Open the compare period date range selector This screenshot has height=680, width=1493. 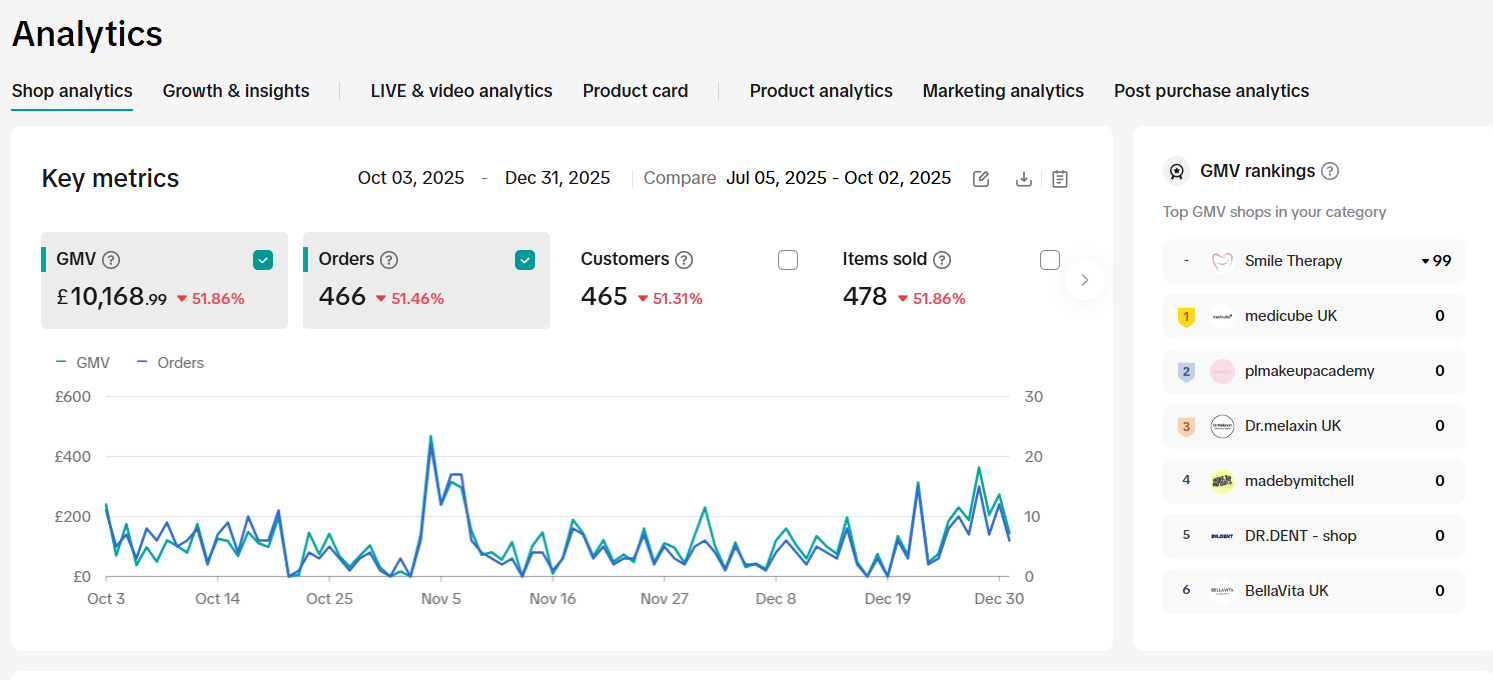838,178
